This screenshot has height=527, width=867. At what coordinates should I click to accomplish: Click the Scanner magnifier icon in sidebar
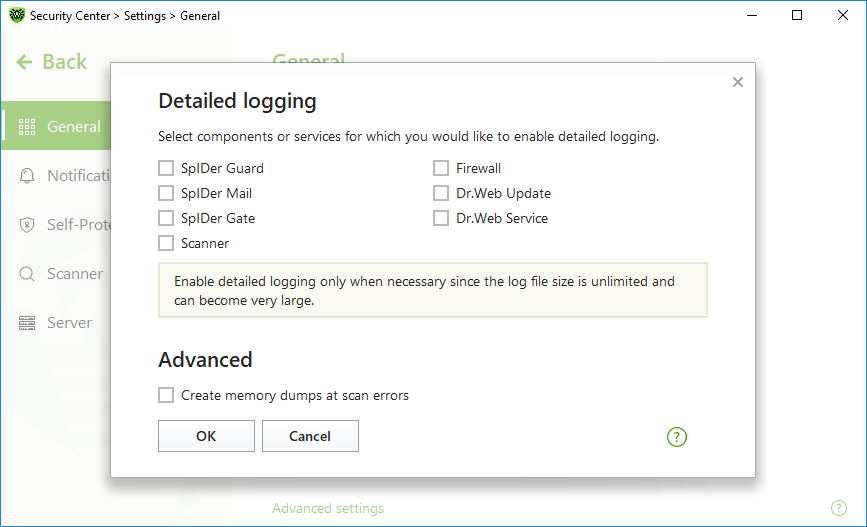coord(27,274)
